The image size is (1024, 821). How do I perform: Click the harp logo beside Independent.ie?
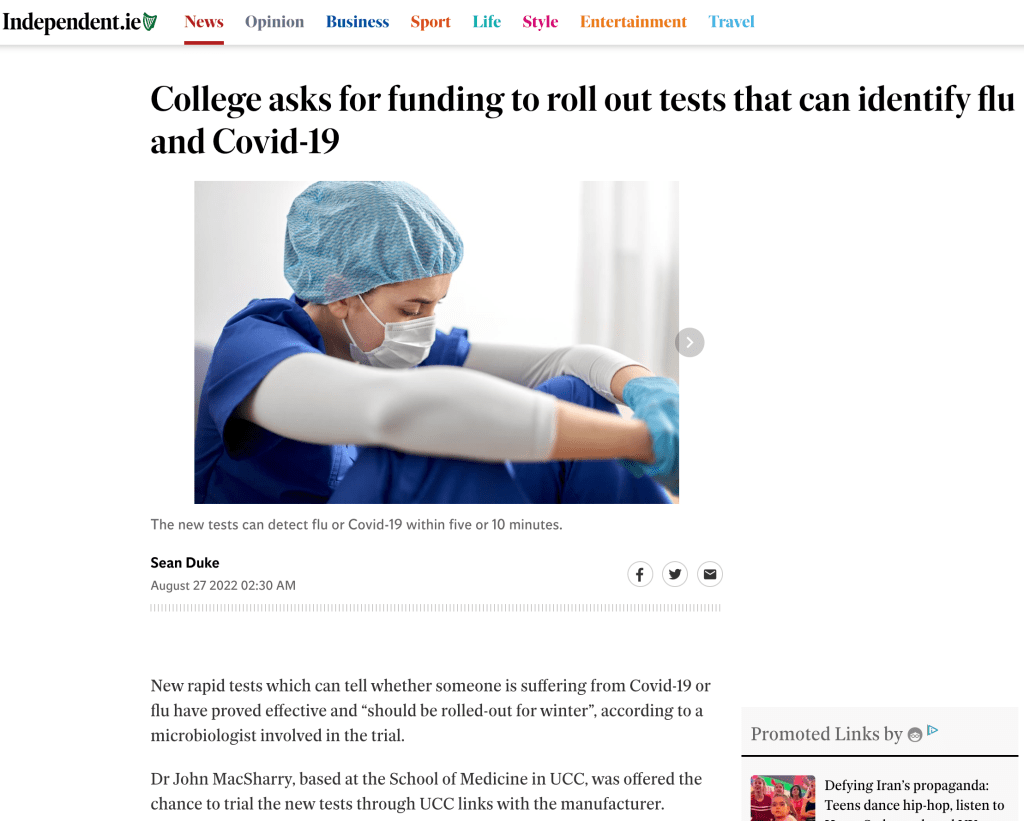click(150, 22)
